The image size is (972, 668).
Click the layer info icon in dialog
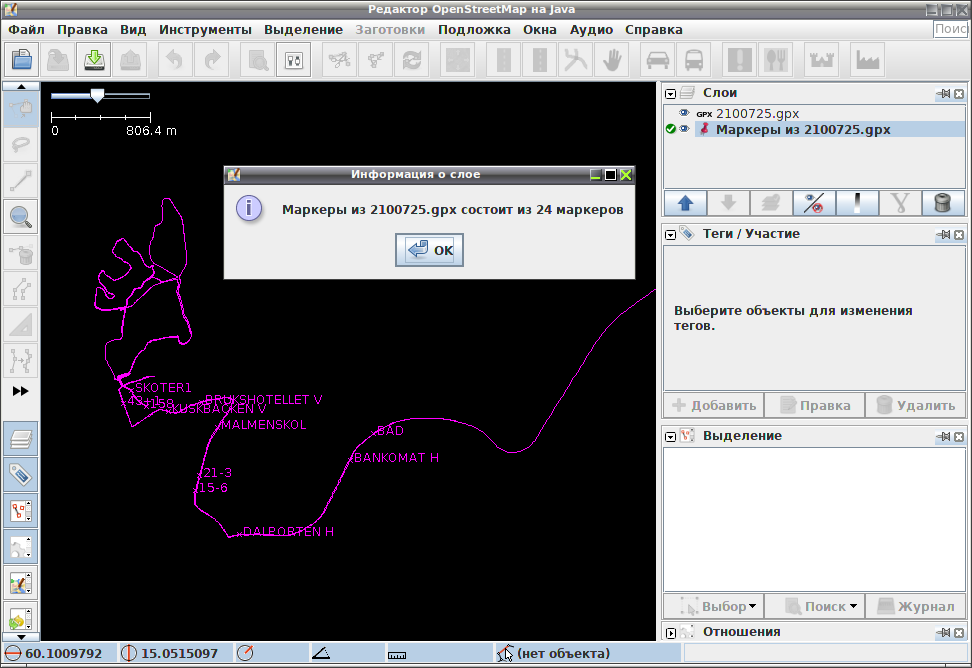[249, 208]
